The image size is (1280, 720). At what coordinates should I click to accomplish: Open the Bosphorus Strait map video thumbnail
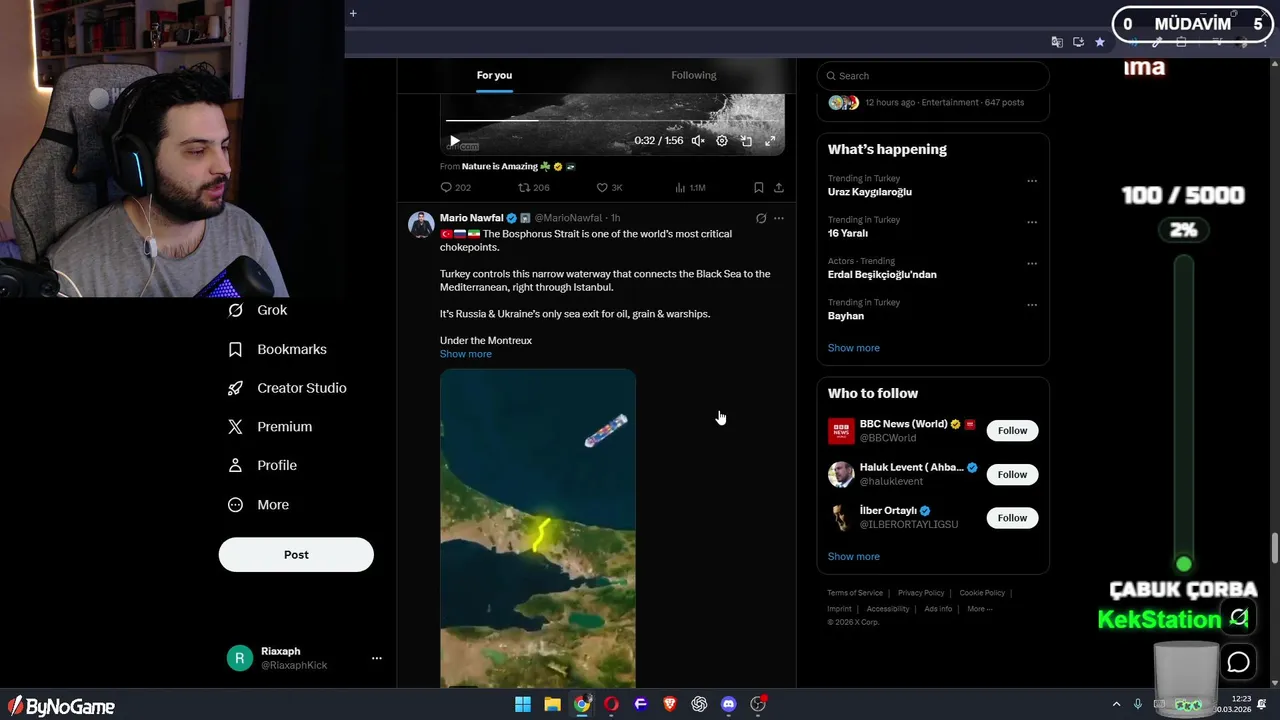538,528
